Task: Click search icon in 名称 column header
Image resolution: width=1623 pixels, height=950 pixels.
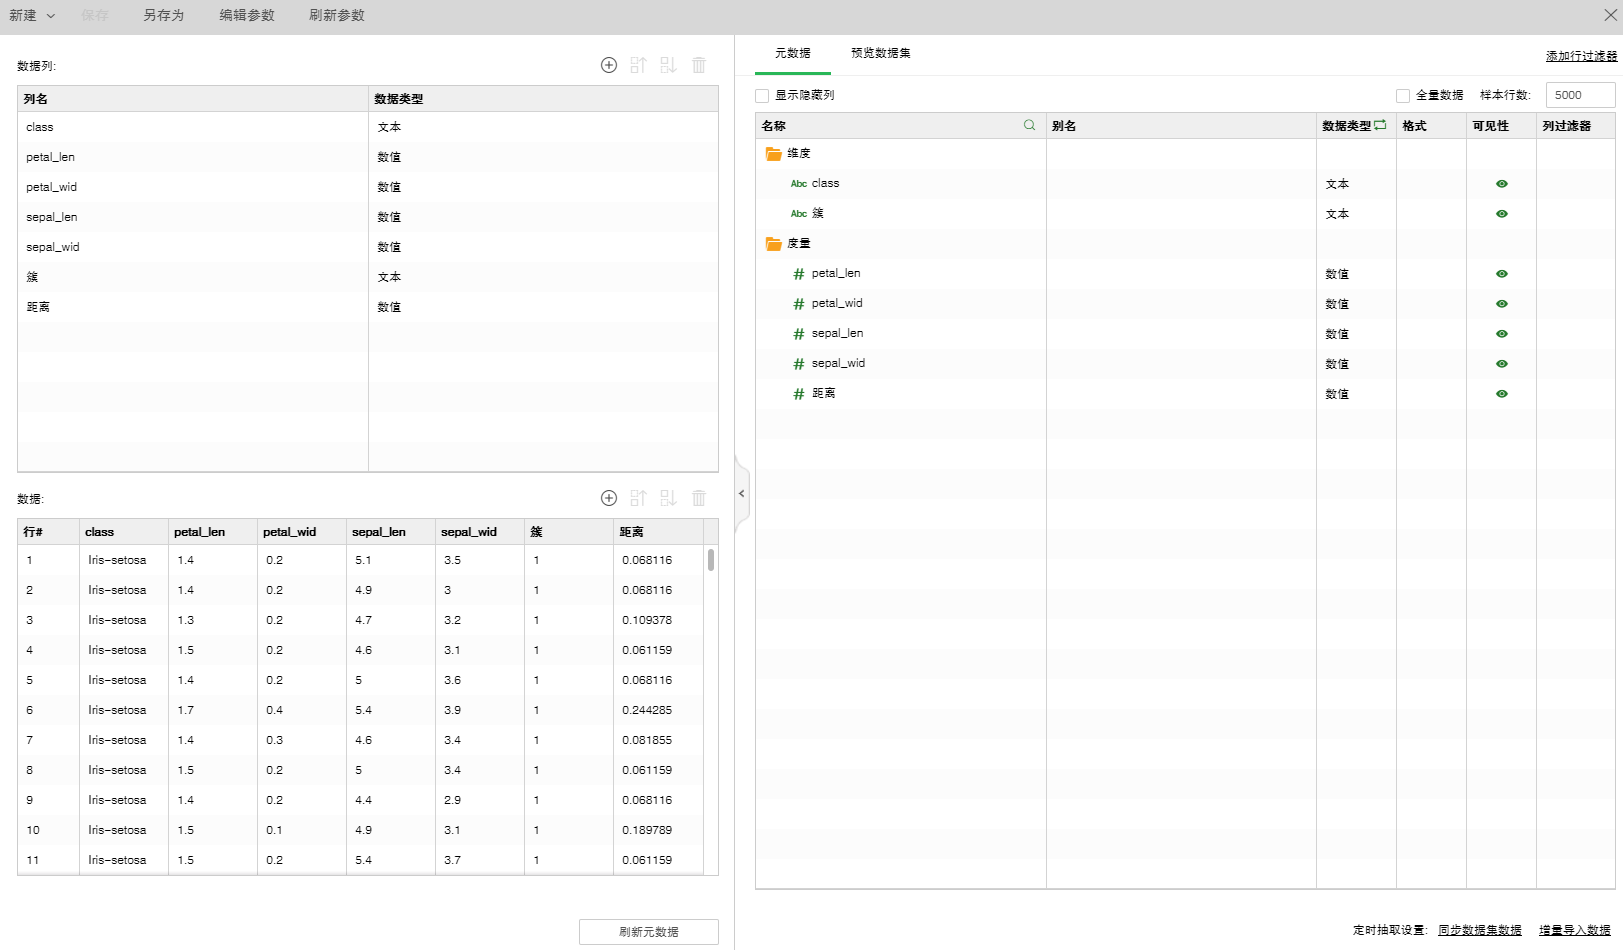Action: 1029,126
